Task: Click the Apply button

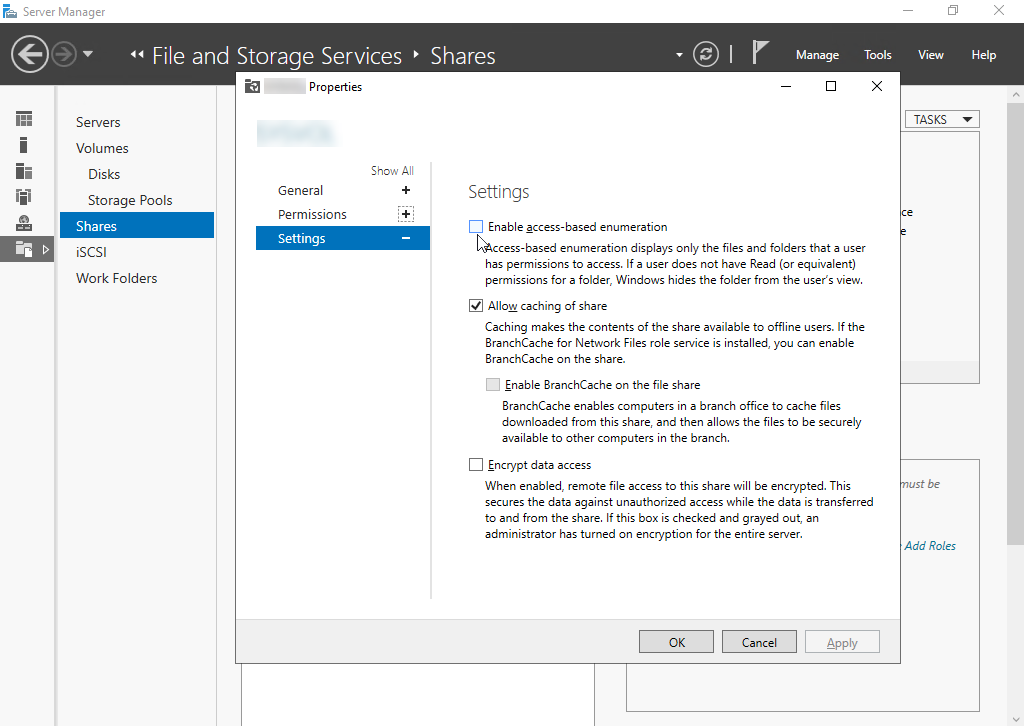Action: coord(842,642)
